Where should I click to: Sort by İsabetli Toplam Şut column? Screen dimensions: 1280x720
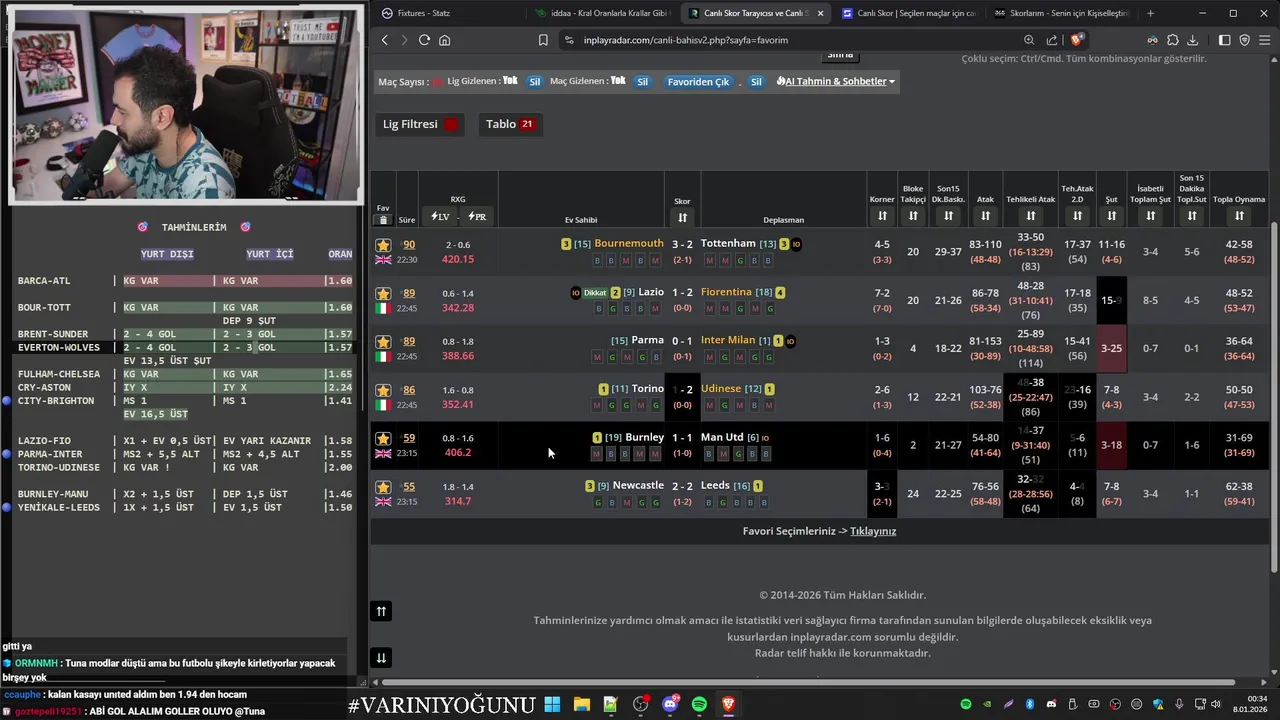pos(1150,216)
